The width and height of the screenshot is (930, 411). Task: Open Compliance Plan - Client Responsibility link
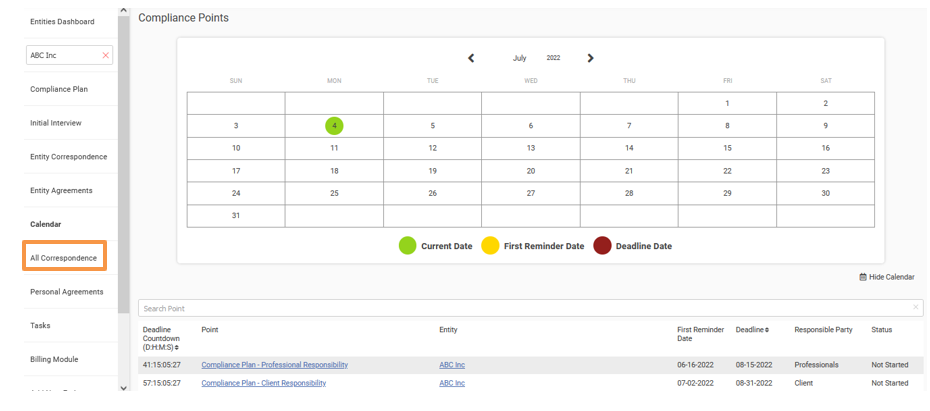coord(263,383)
